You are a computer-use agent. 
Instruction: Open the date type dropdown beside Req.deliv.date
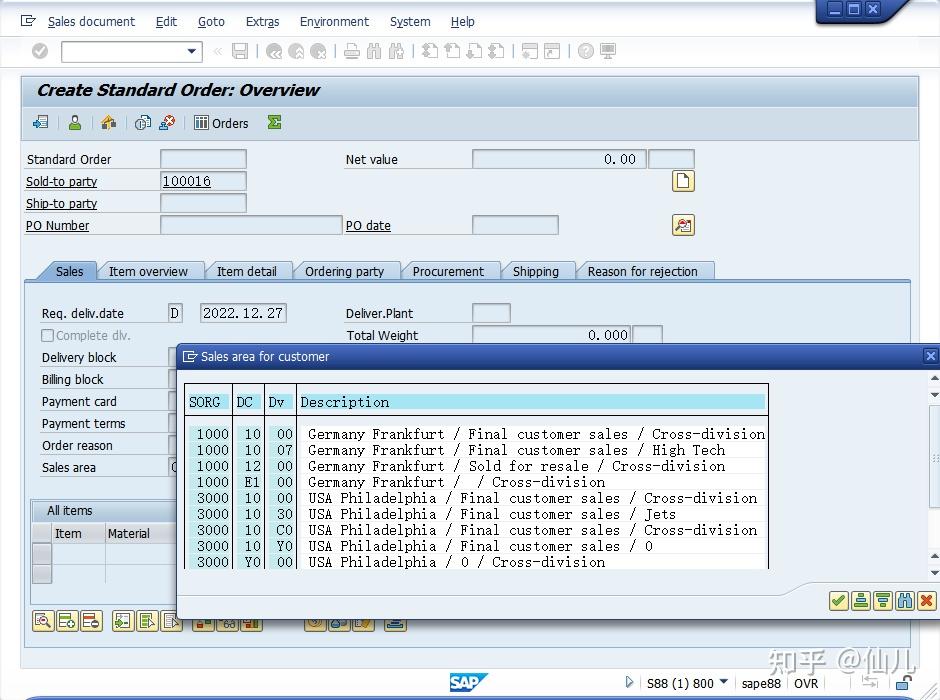(174, 312)
